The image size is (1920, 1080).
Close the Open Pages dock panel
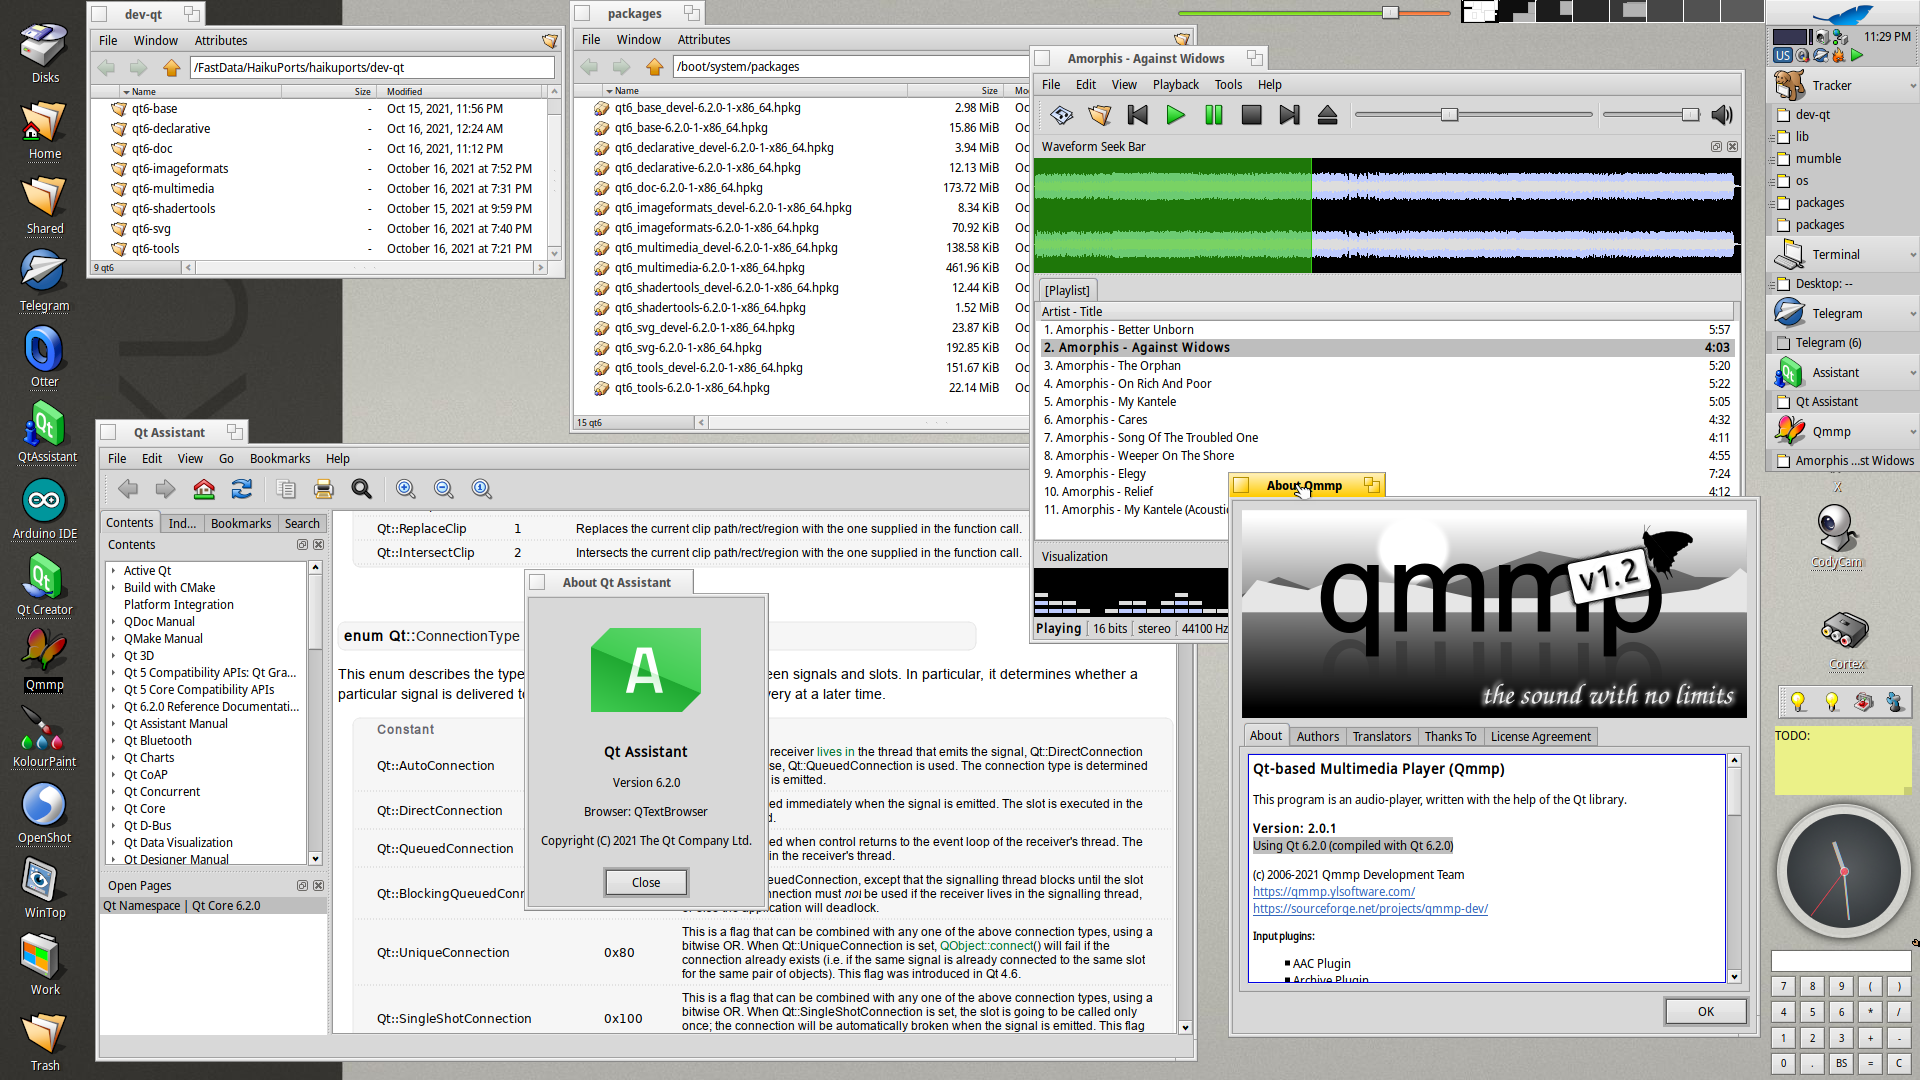pos(318,886)
